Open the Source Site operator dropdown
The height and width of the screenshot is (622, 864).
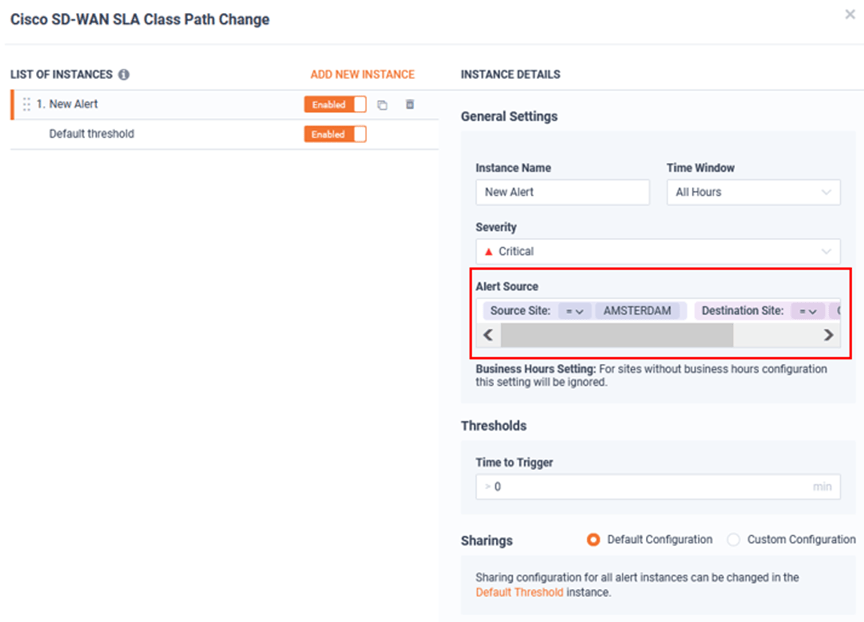coord(575,311)
